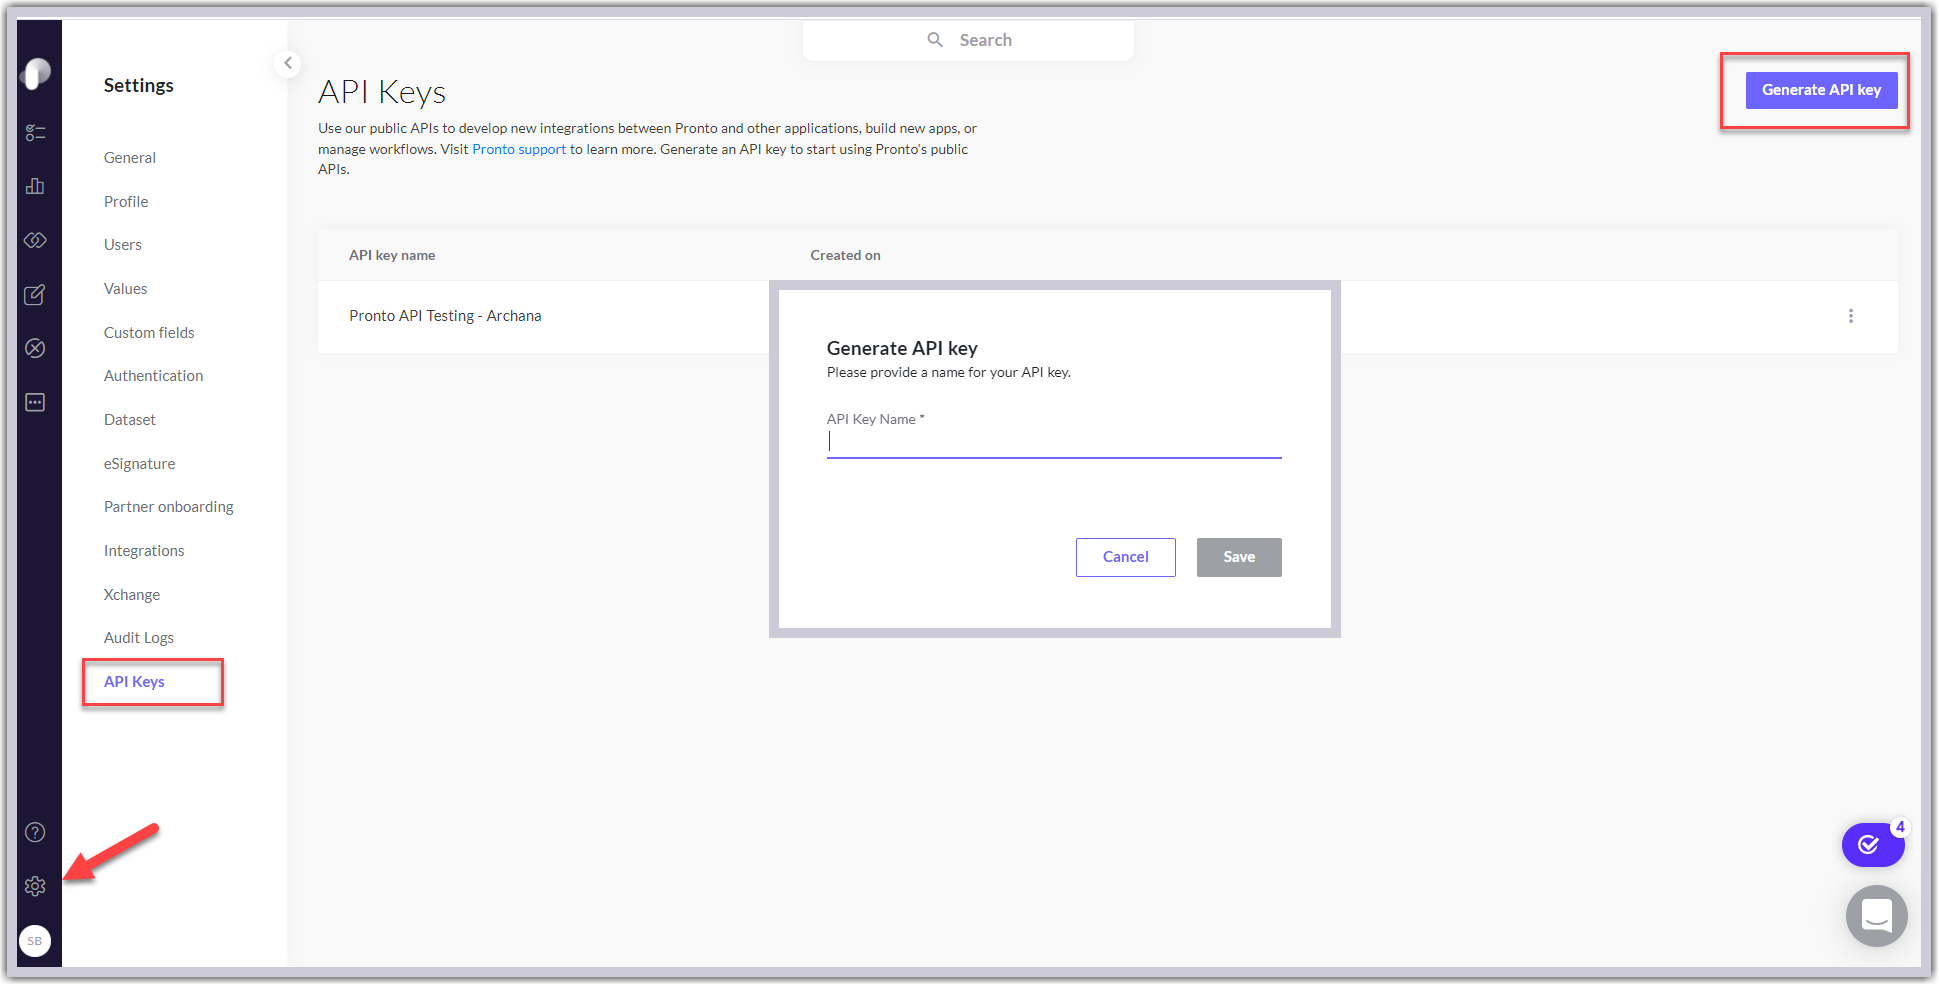Open the checklist badge widget with 4
Viewport: 1939px width, 985px height.
click(x=1873, y=845)
